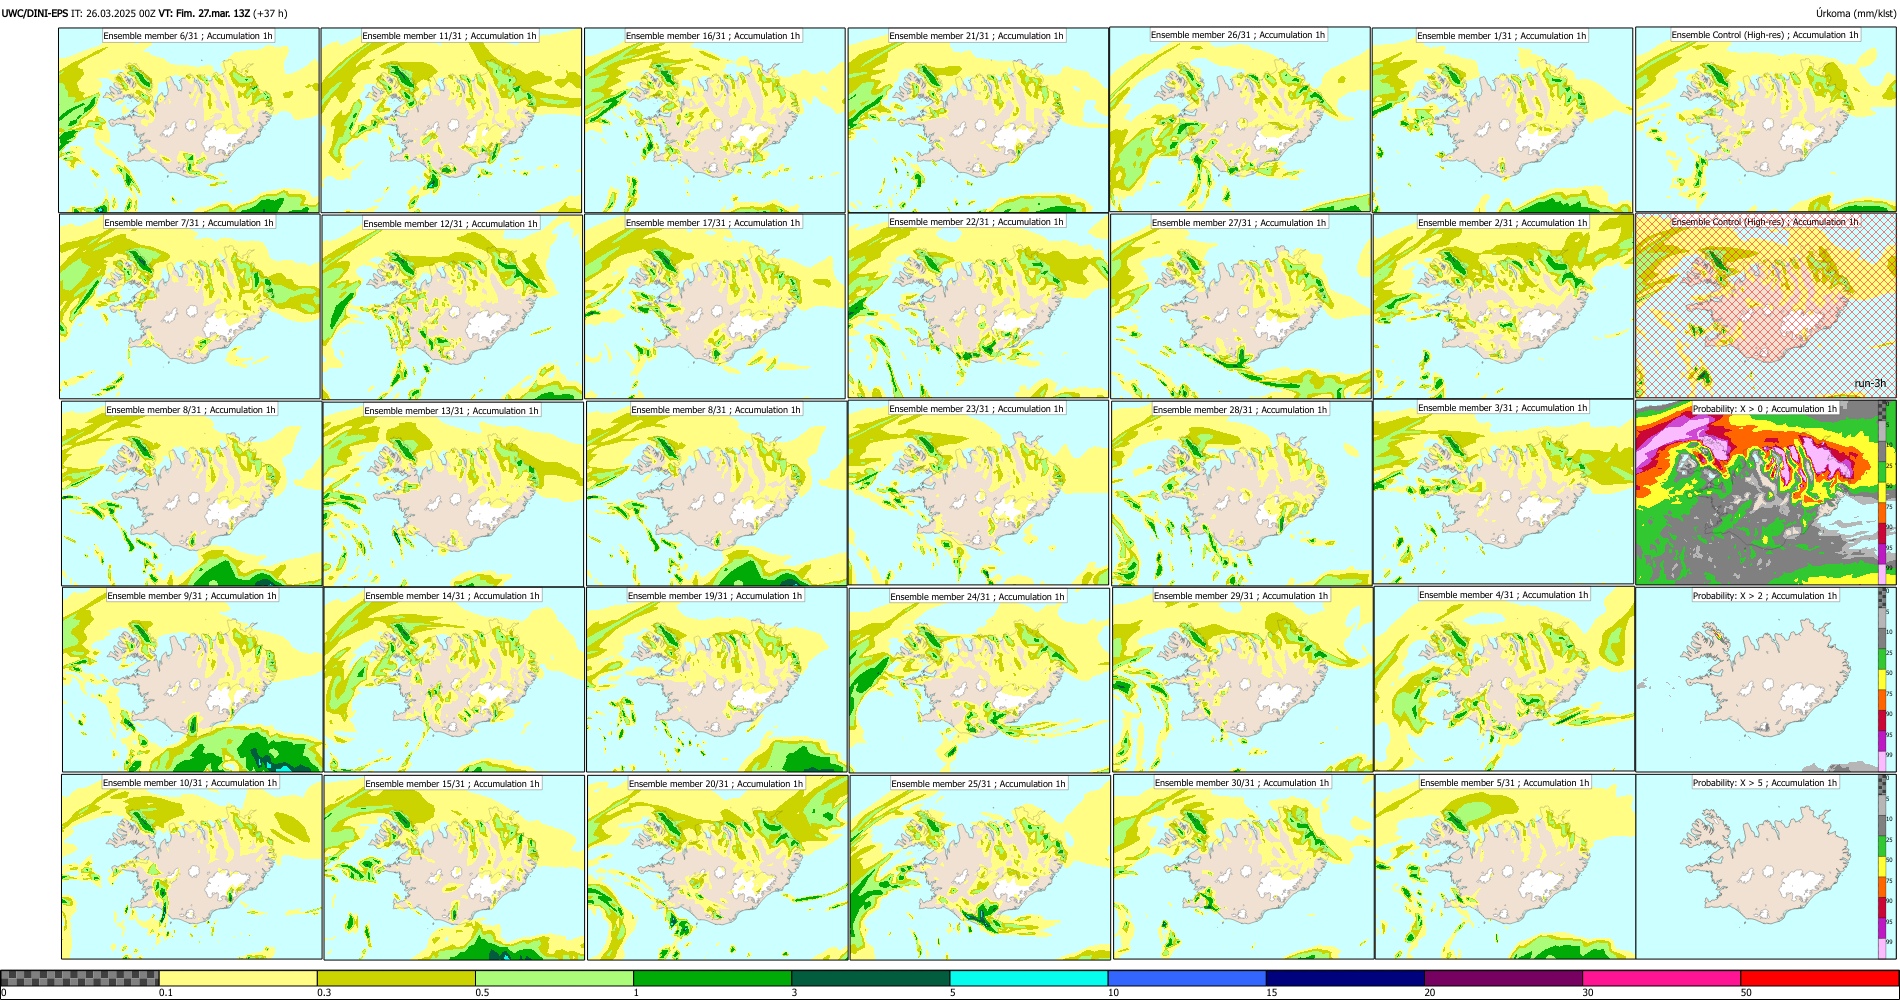The height and width of the screenshot is (1000, 1900).
Task: Open the Ensemble member 19/31 map panel
Action: (x=717, y=680)
